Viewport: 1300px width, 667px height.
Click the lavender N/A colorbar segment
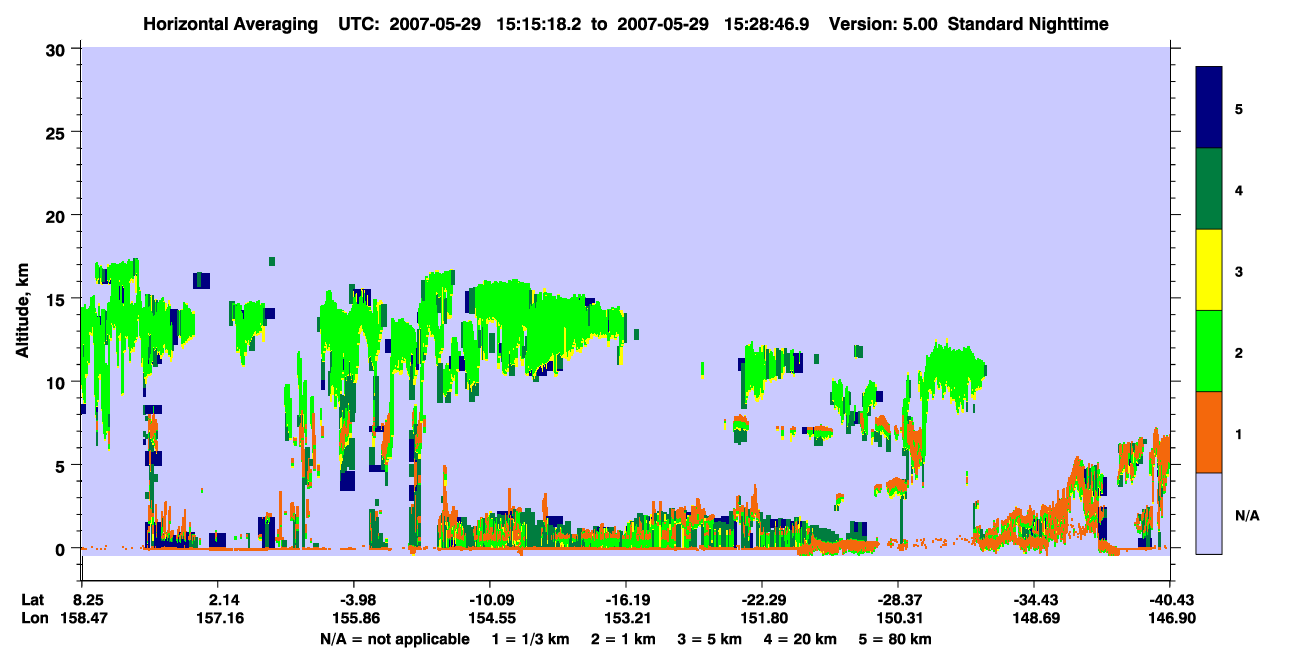(x=1210, y=513)
